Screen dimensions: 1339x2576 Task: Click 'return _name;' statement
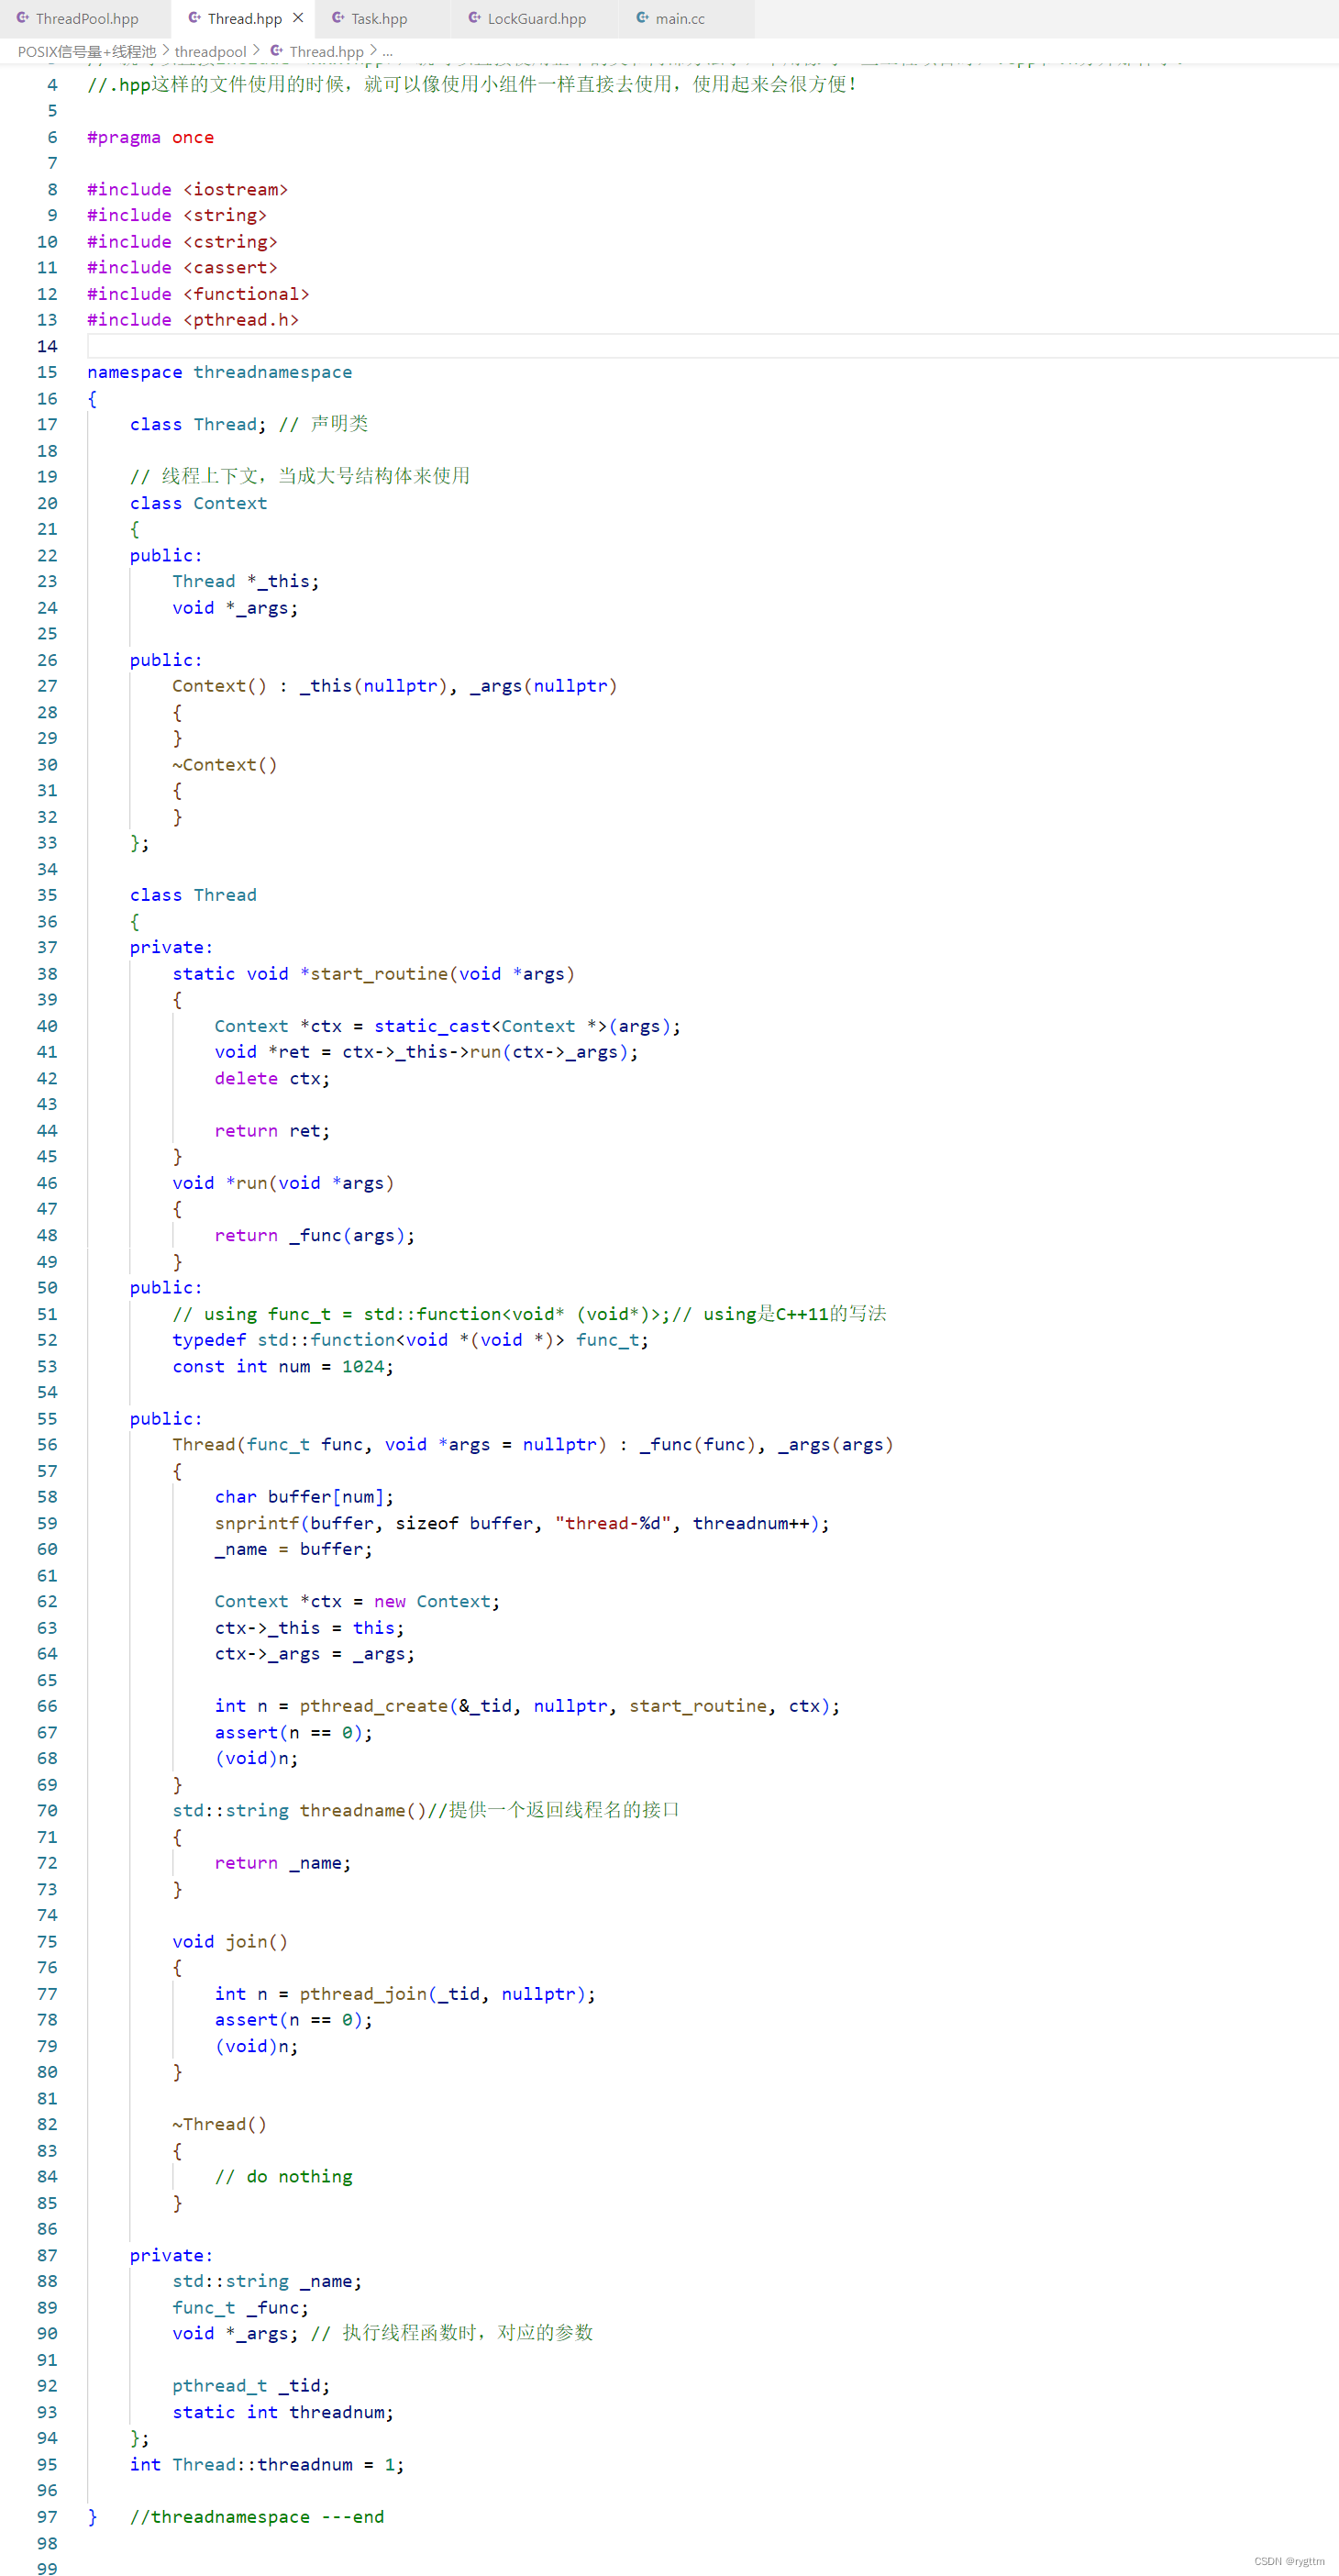(x=282, y=1863)
